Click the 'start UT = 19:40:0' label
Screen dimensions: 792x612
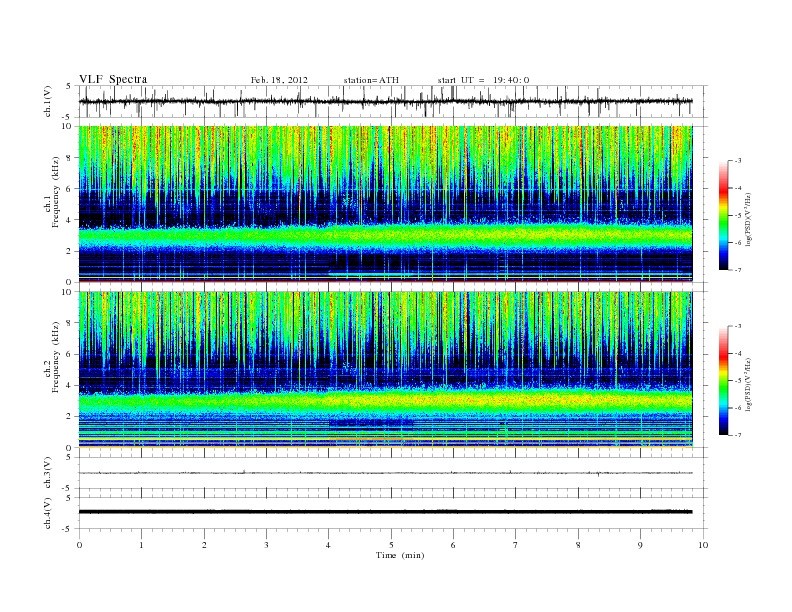coord(483,80)
